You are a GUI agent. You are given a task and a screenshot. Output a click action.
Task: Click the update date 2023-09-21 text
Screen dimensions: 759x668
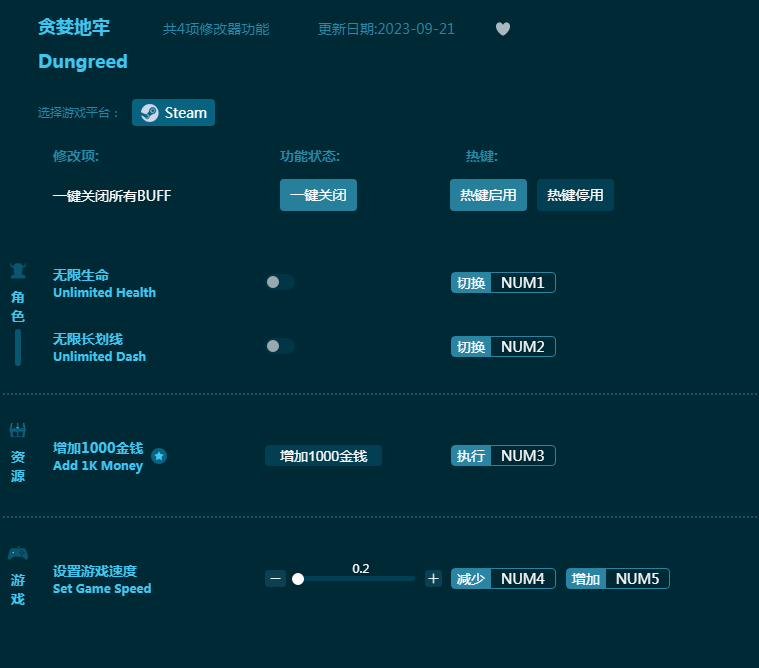click(386, 29)
